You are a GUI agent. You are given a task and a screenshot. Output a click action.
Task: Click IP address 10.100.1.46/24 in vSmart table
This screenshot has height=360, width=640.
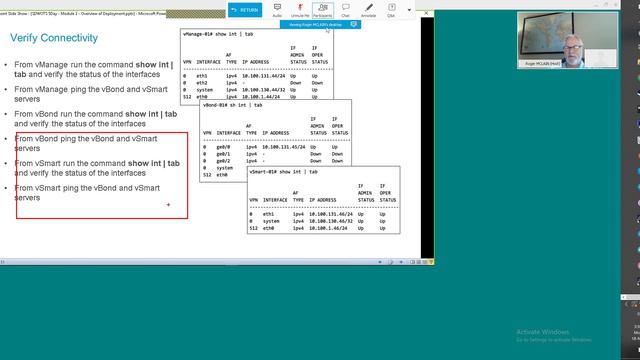tap(328, 228)
